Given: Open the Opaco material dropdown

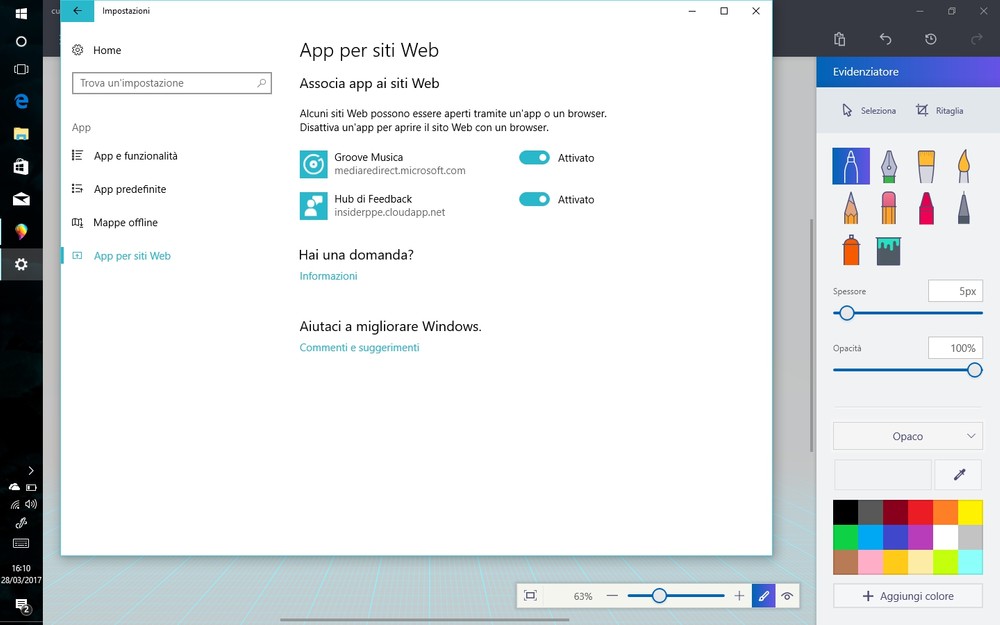Looking at the screenshot, I should click(908, 436).
